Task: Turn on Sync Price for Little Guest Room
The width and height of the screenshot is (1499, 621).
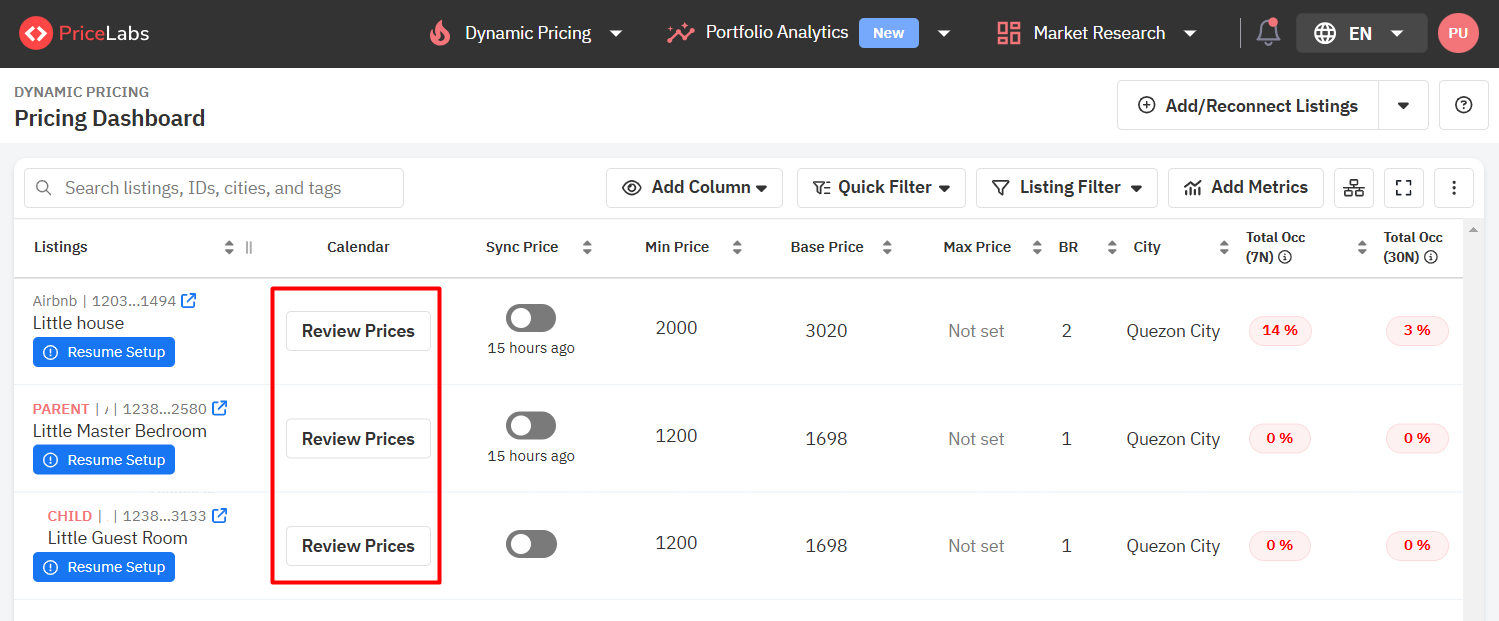Action: click(531, 544)
